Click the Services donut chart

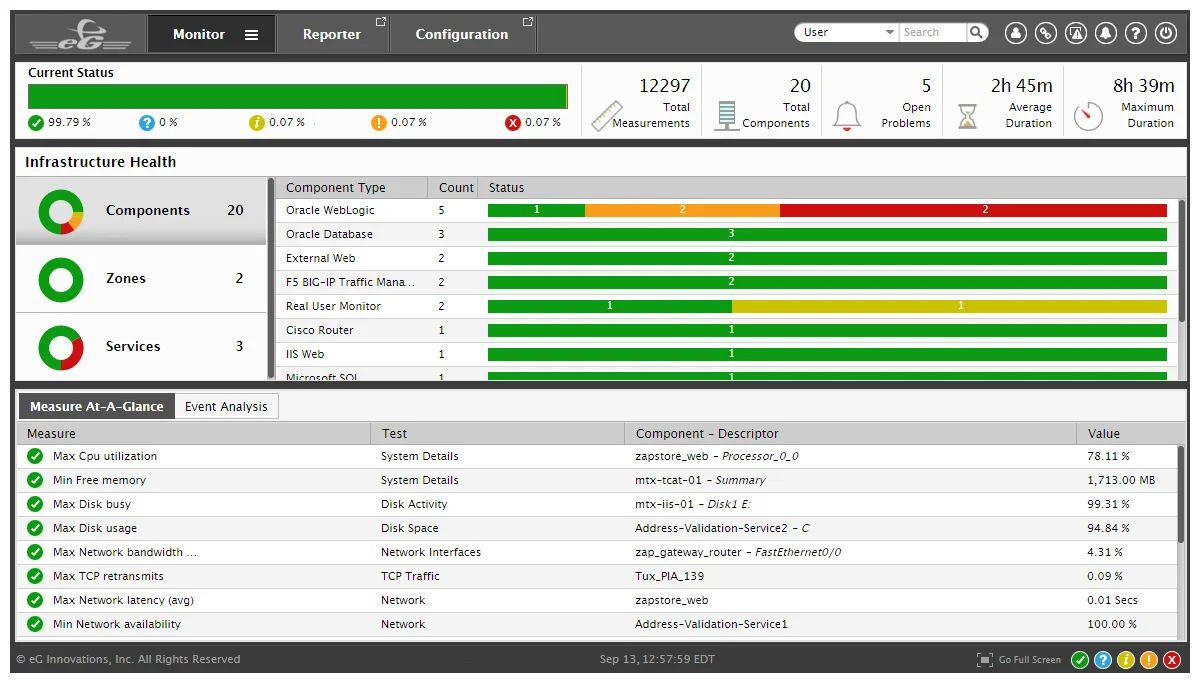[61, 347]
